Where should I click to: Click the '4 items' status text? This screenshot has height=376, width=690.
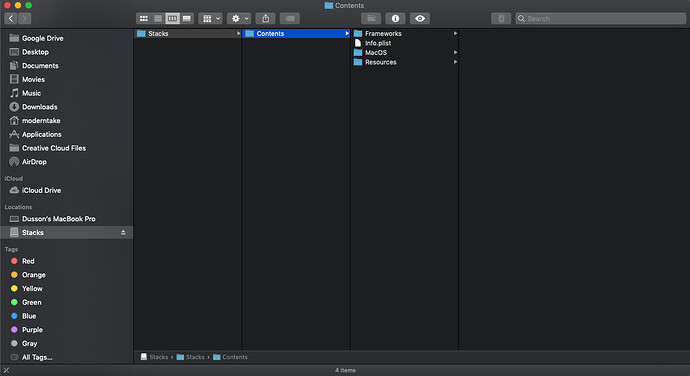pos(345,370)
